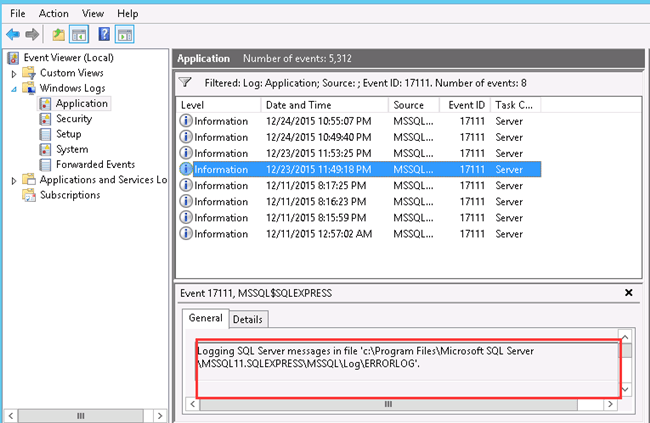Click the tree pane horizontal scrollbar thumb
This screenshot has height=423, width=650.
tap(81, 416)
